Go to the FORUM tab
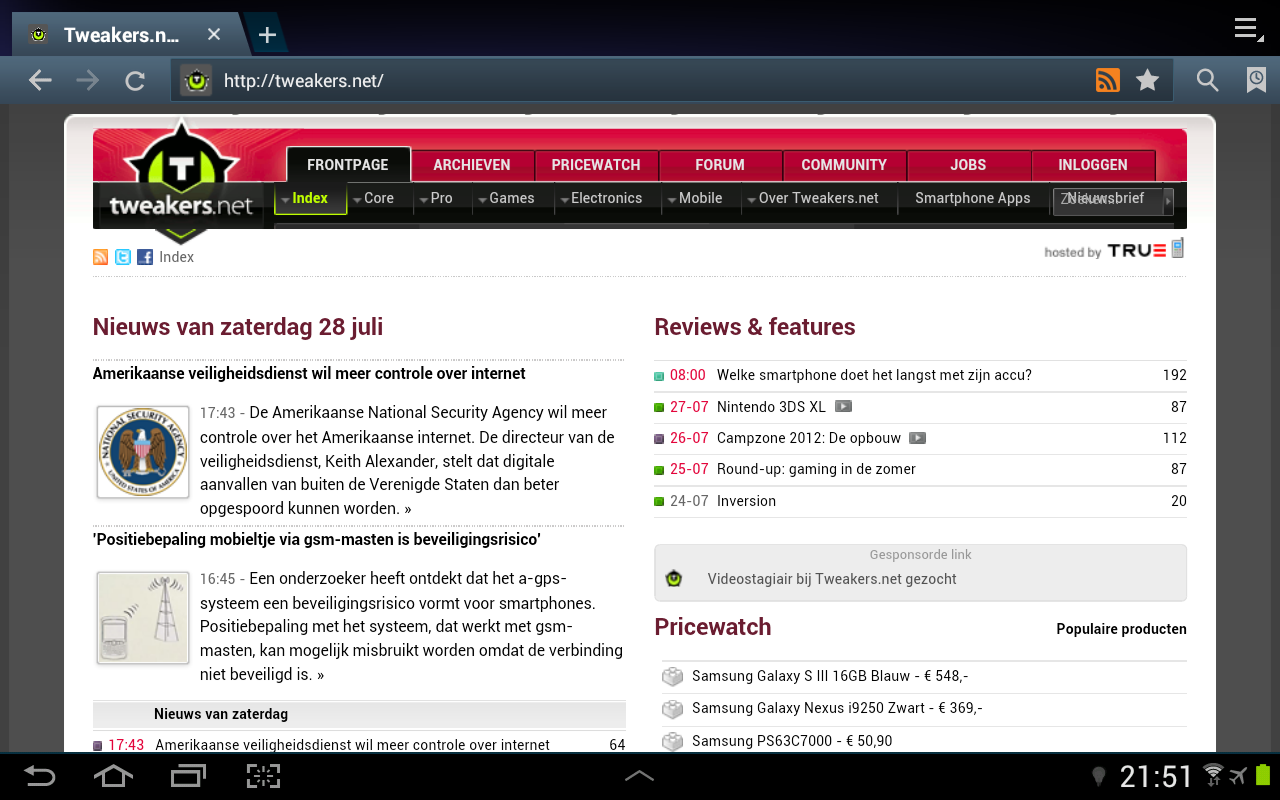 (720, 165)
